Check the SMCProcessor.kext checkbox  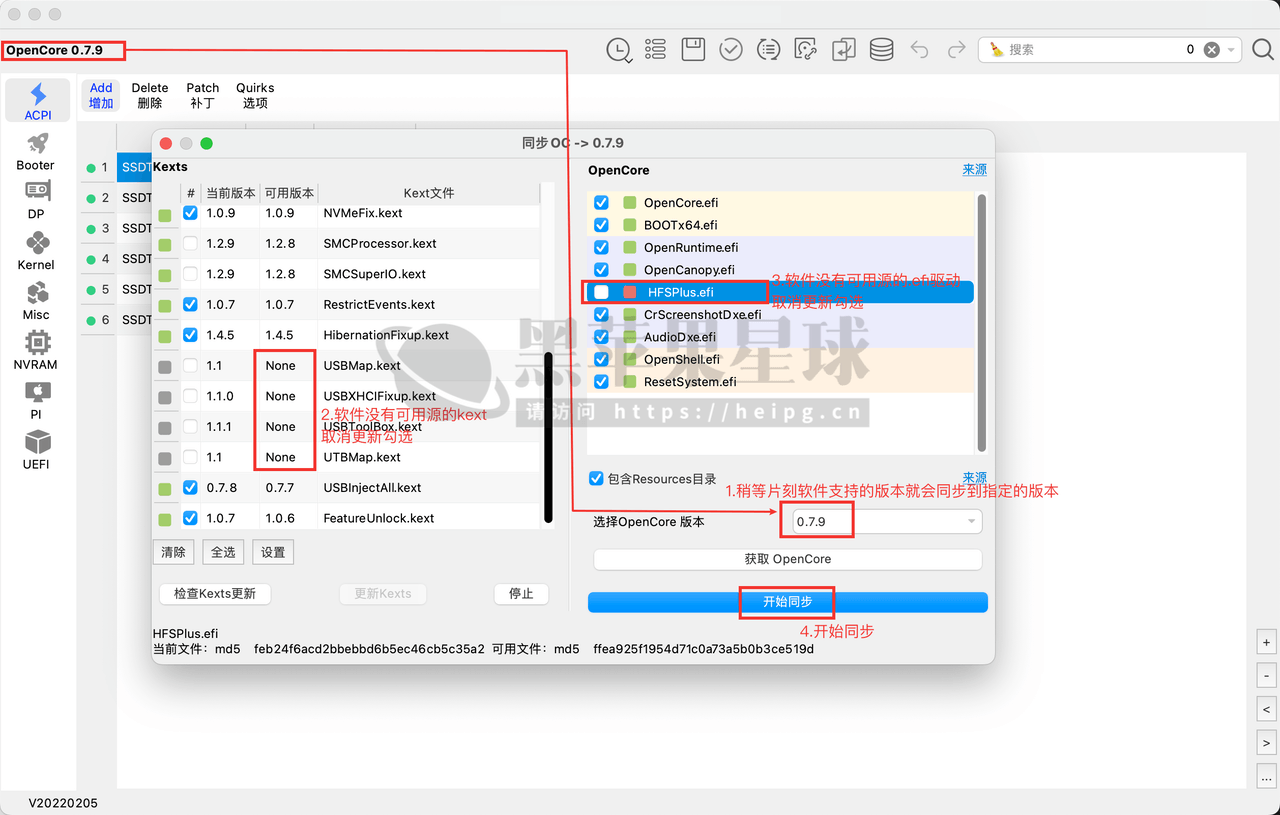(x=190, y=243)
